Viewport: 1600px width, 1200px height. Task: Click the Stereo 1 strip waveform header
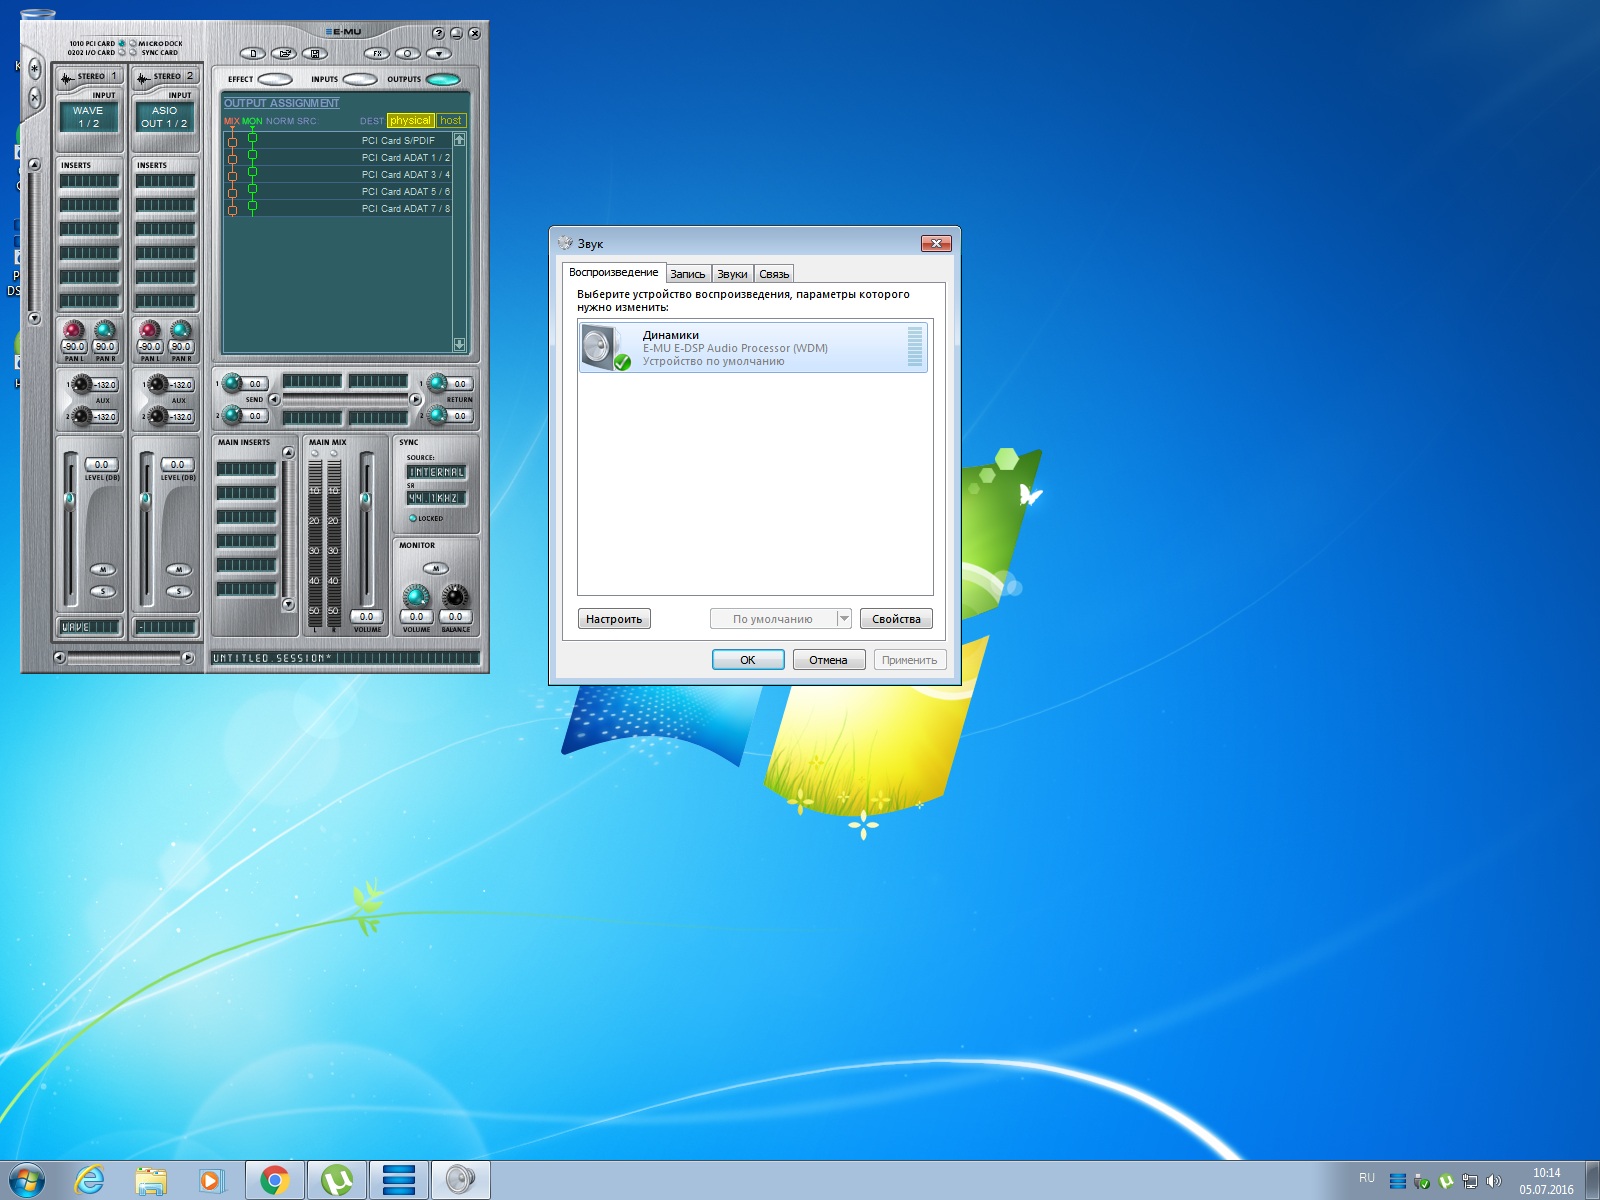(89, 76)
